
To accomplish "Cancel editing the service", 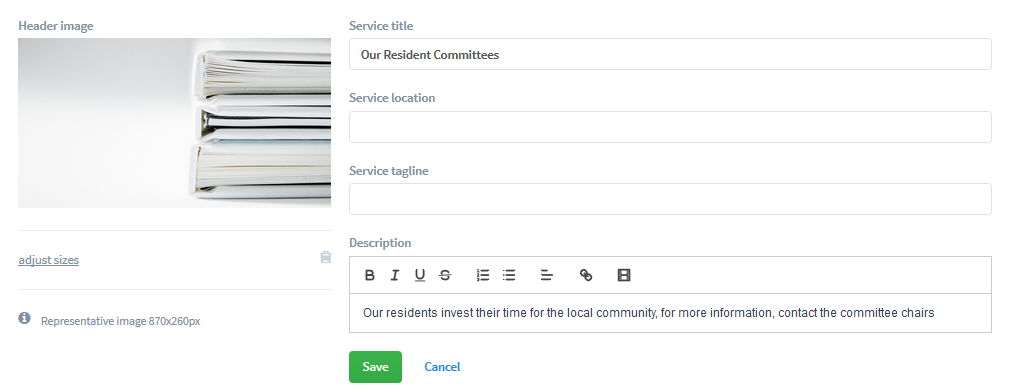I will click(x=442, y=367).
